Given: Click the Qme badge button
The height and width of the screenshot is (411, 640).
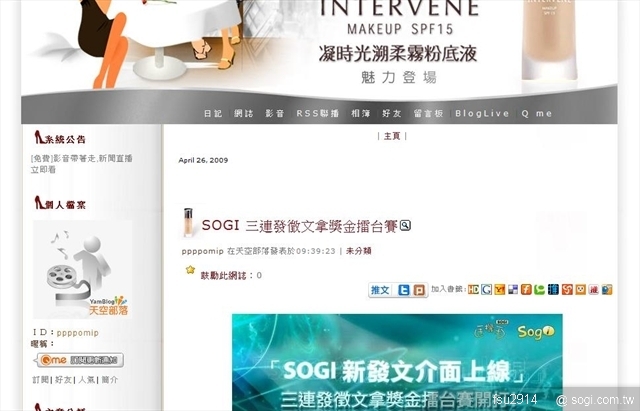Looking at the screenshot, I should (x=78, y=360).
